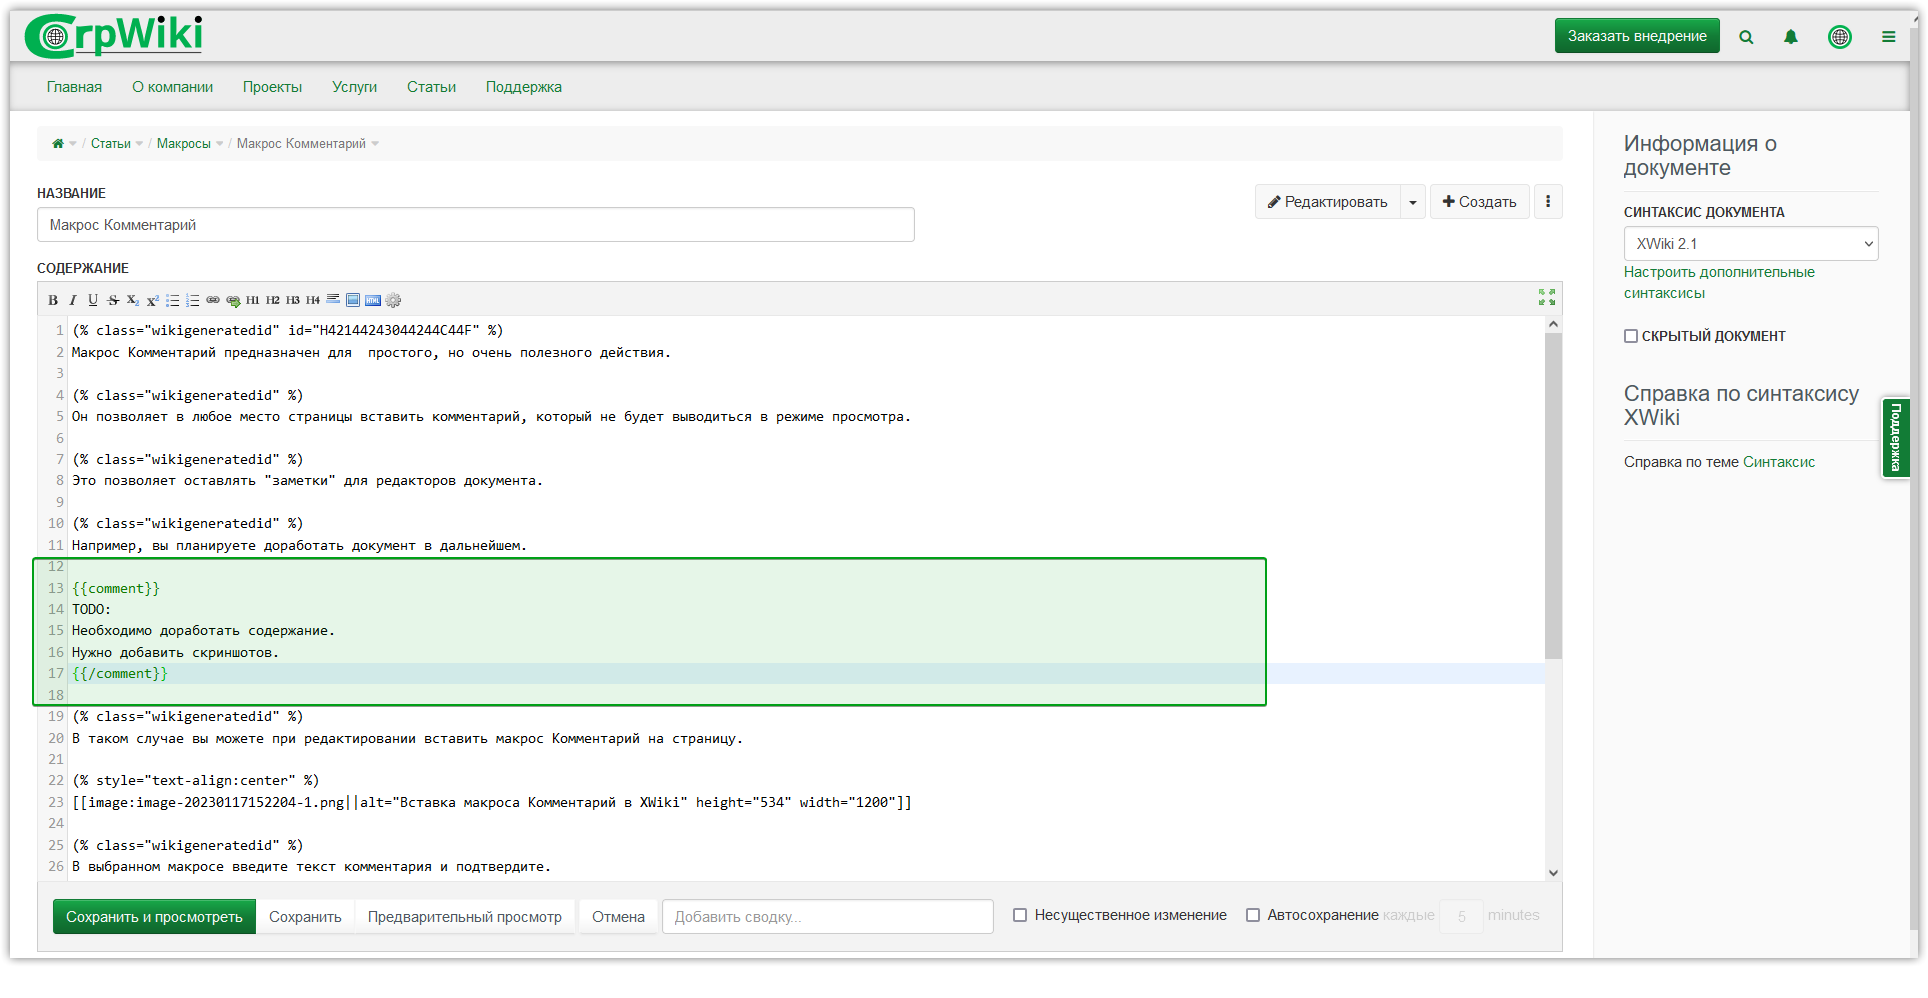Click the Статьи breadcrumb link
This screenshot has height=998, width=1928.
[111, 144]
